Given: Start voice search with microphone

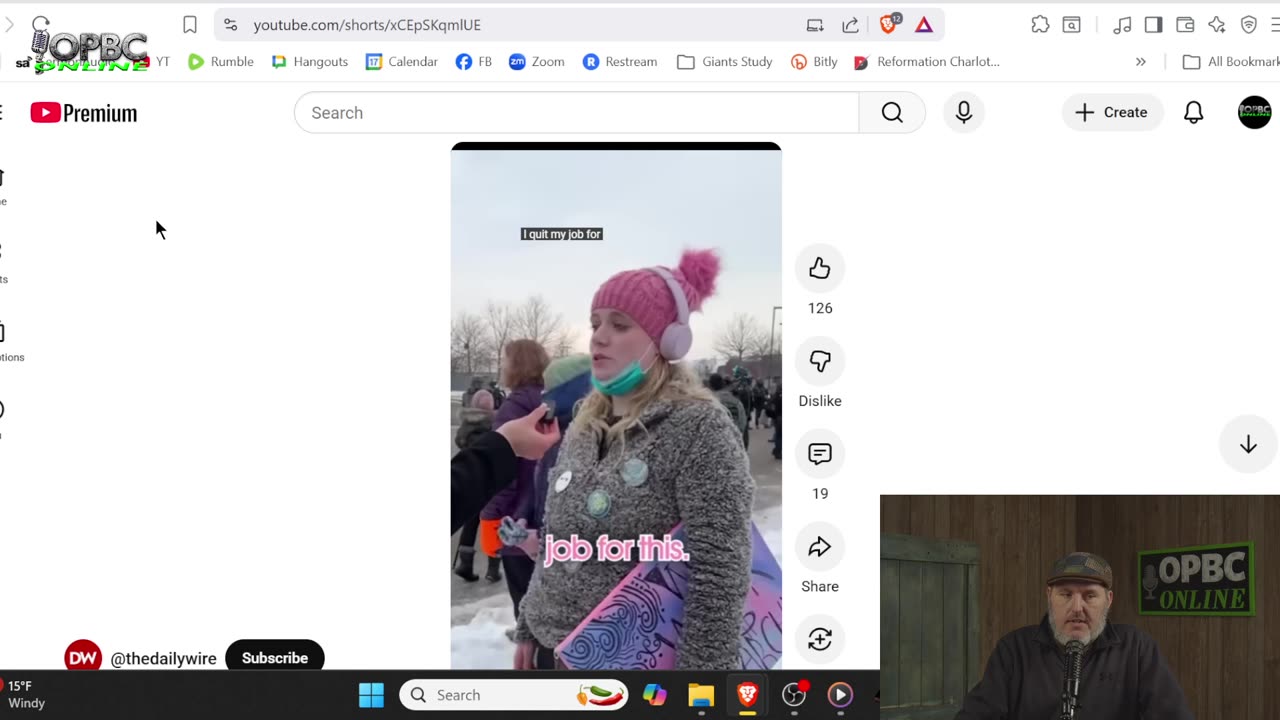Looking at the screenshot, I should tap(964, 113).
